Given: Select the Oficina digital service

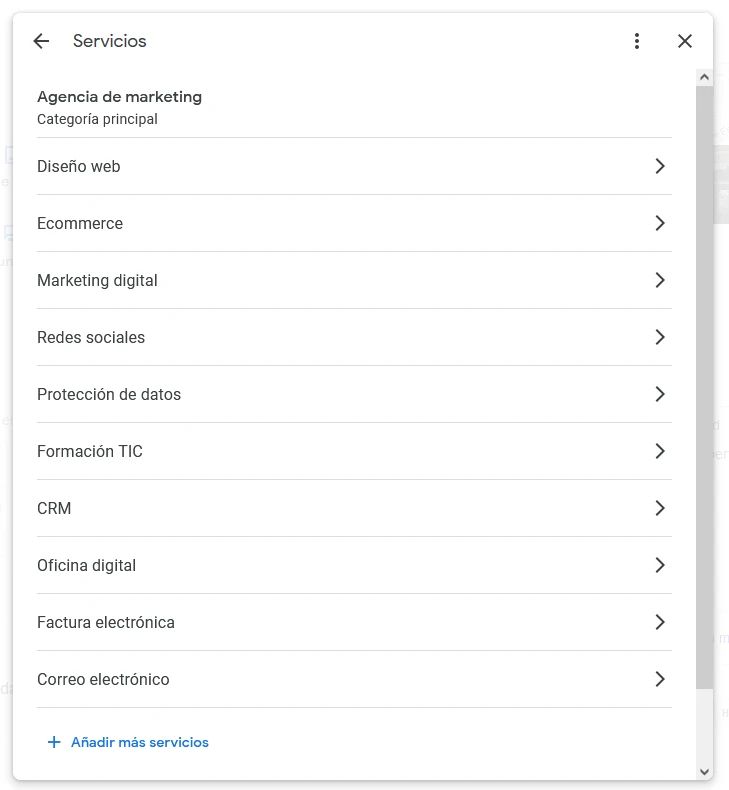Looking at the screenshot, I should click(86, 565).
